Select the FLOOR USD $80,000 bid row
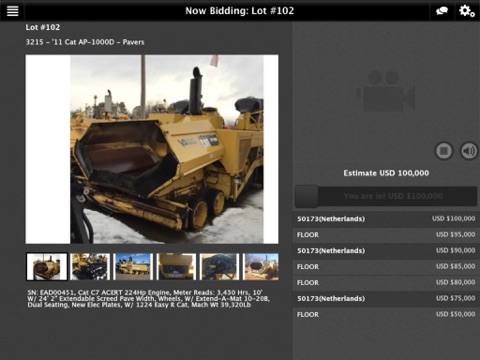This screenshot has width=480, height=360. tap(386, 282)
